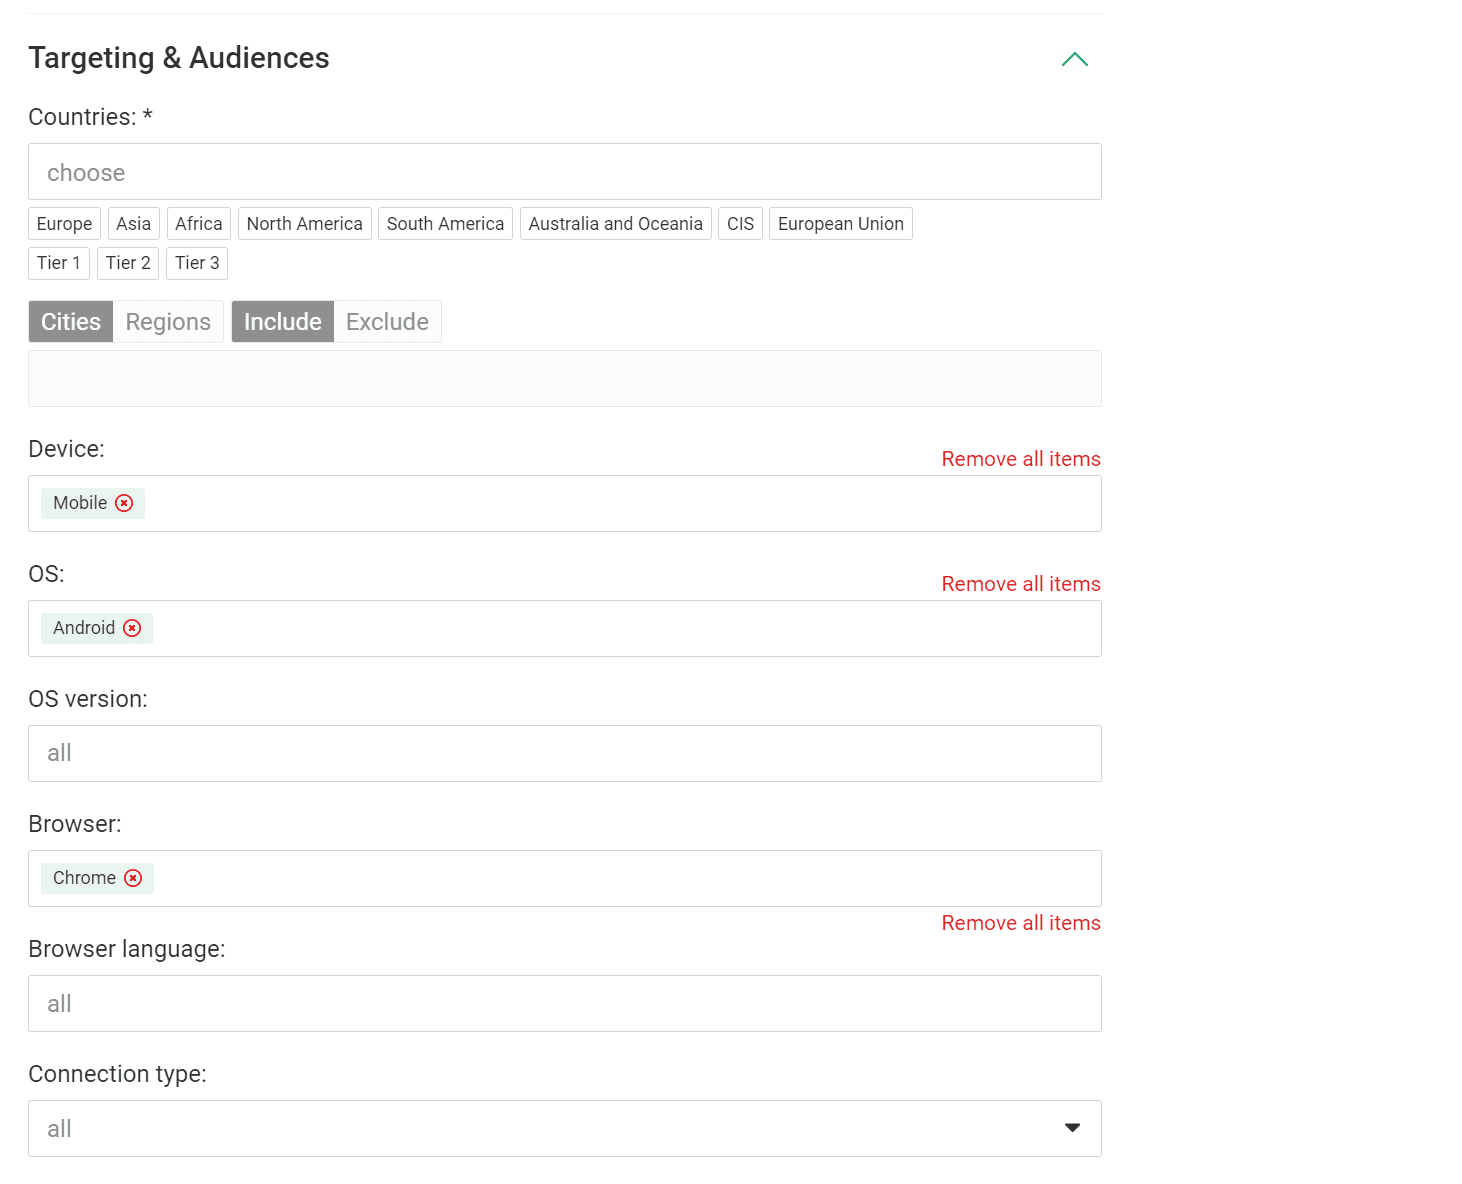Open the Browser selection field
The width and height of the screenshot is (1462, 1184).
[565, 878]
